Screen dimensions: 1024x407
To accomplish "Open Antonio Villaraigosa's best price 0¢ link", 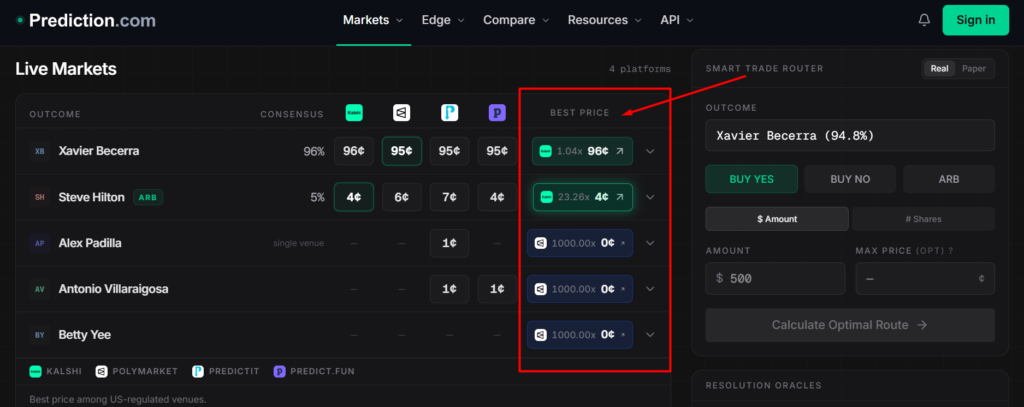I will coord(580,289).
